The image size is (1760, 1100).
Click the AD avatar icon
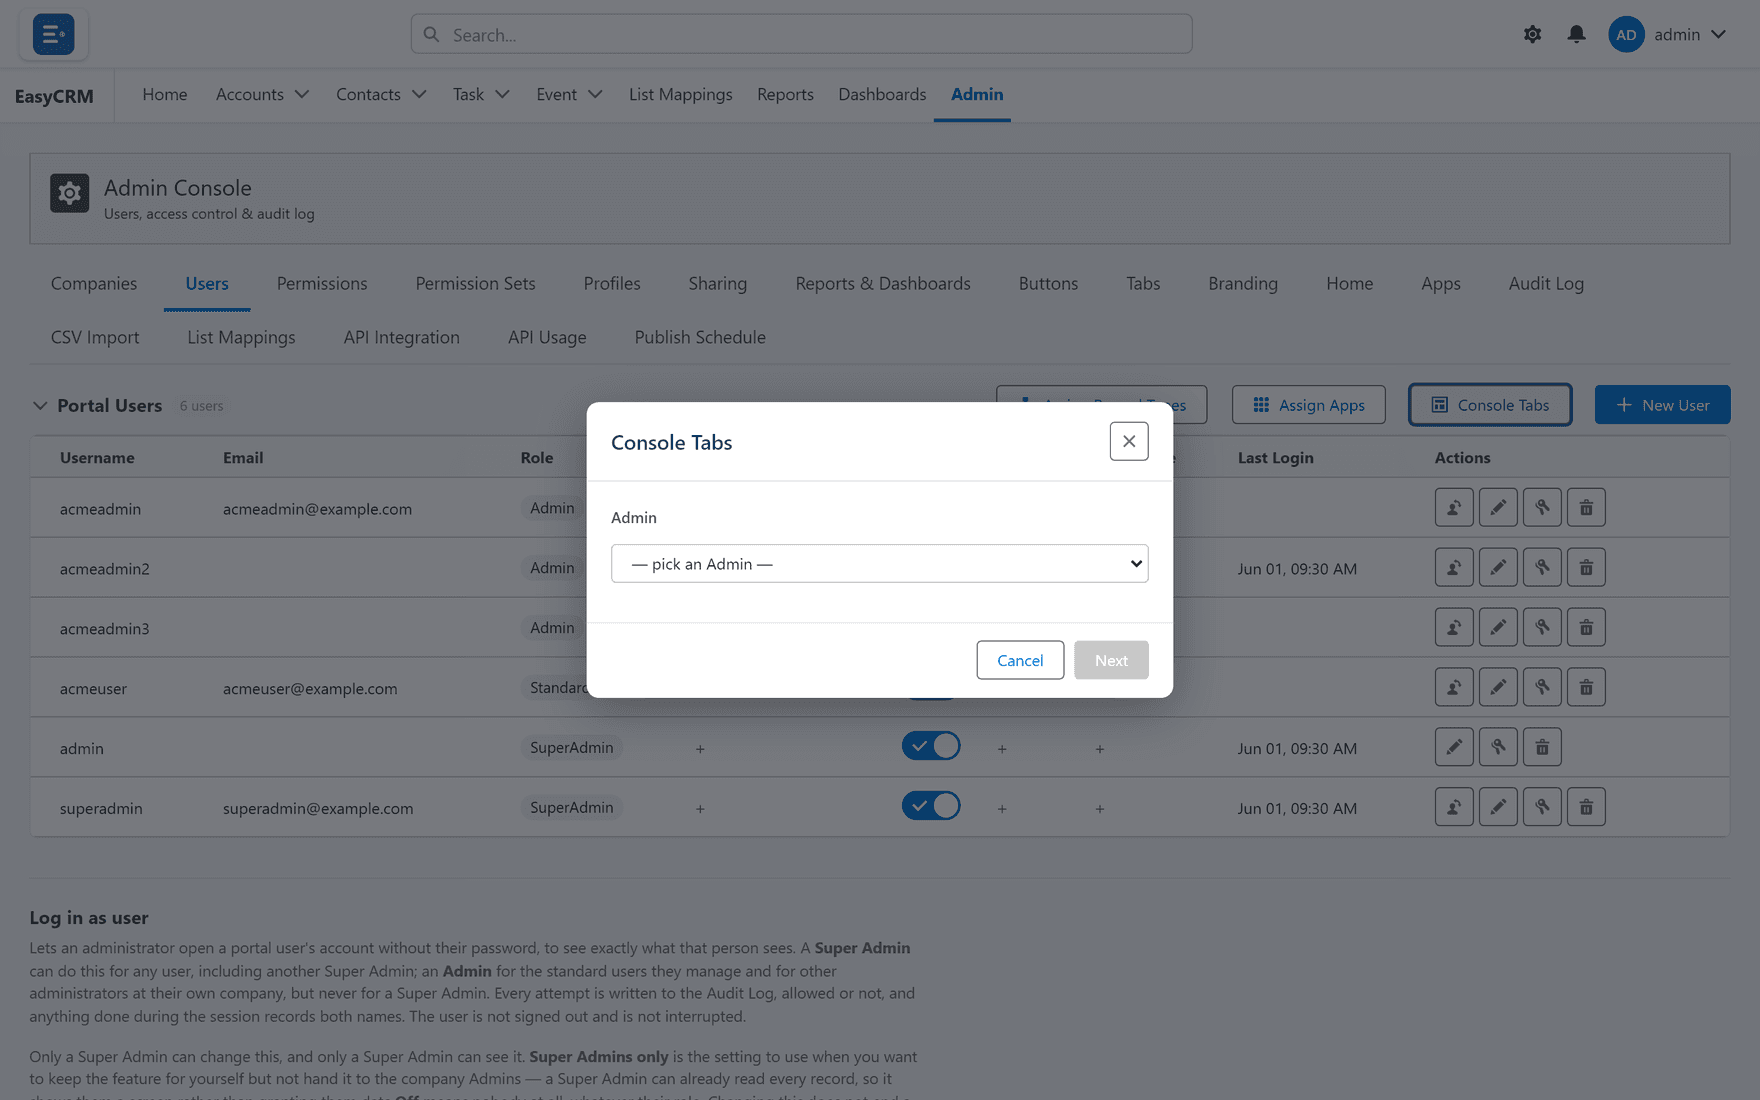(x=1626, y=34)
